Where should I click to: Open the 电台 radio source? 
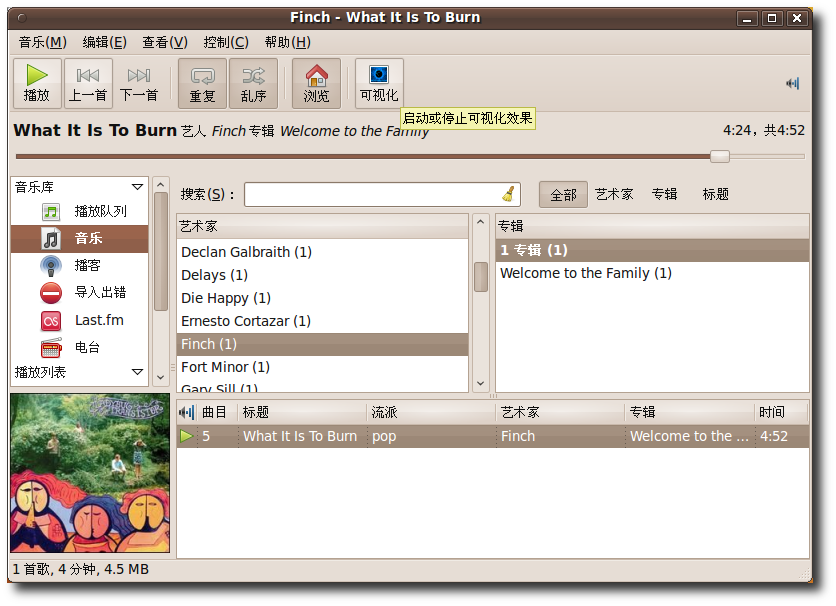point(79,348)
